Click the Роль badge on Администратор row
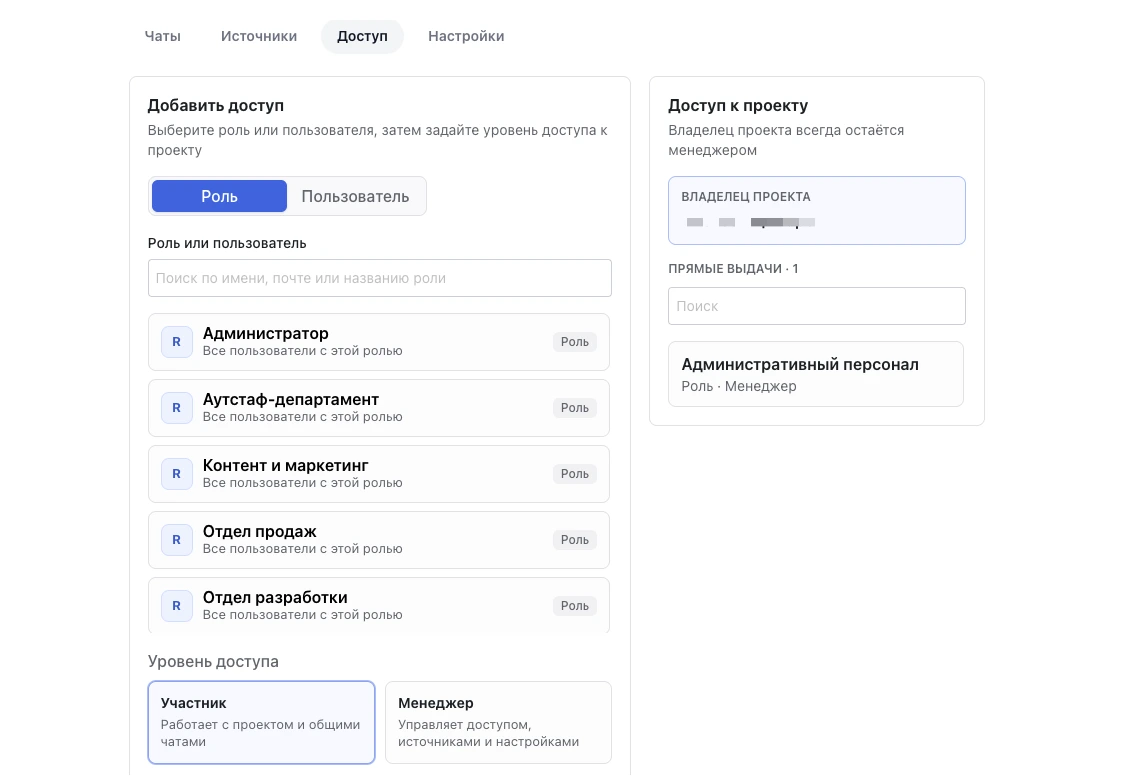This screenshot has width=1126, height=780. (574, 342)
